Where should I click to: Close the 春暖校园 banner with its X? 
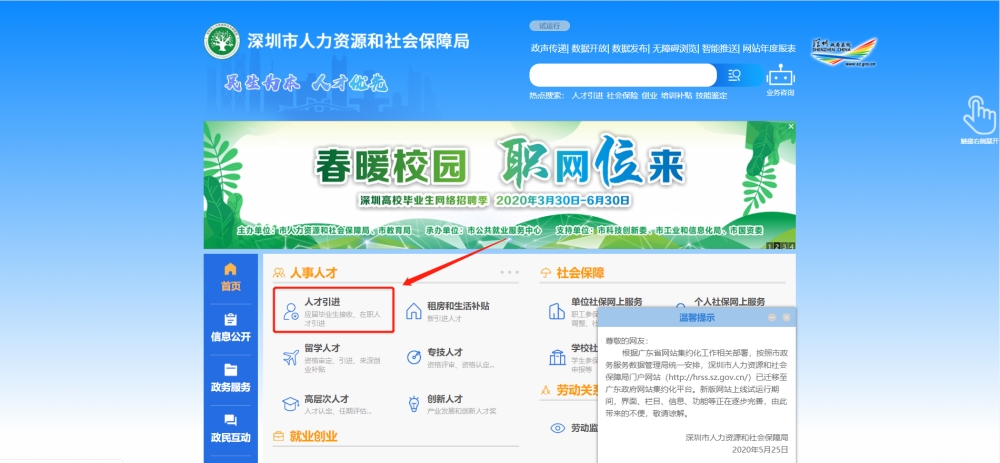(791, 126)
